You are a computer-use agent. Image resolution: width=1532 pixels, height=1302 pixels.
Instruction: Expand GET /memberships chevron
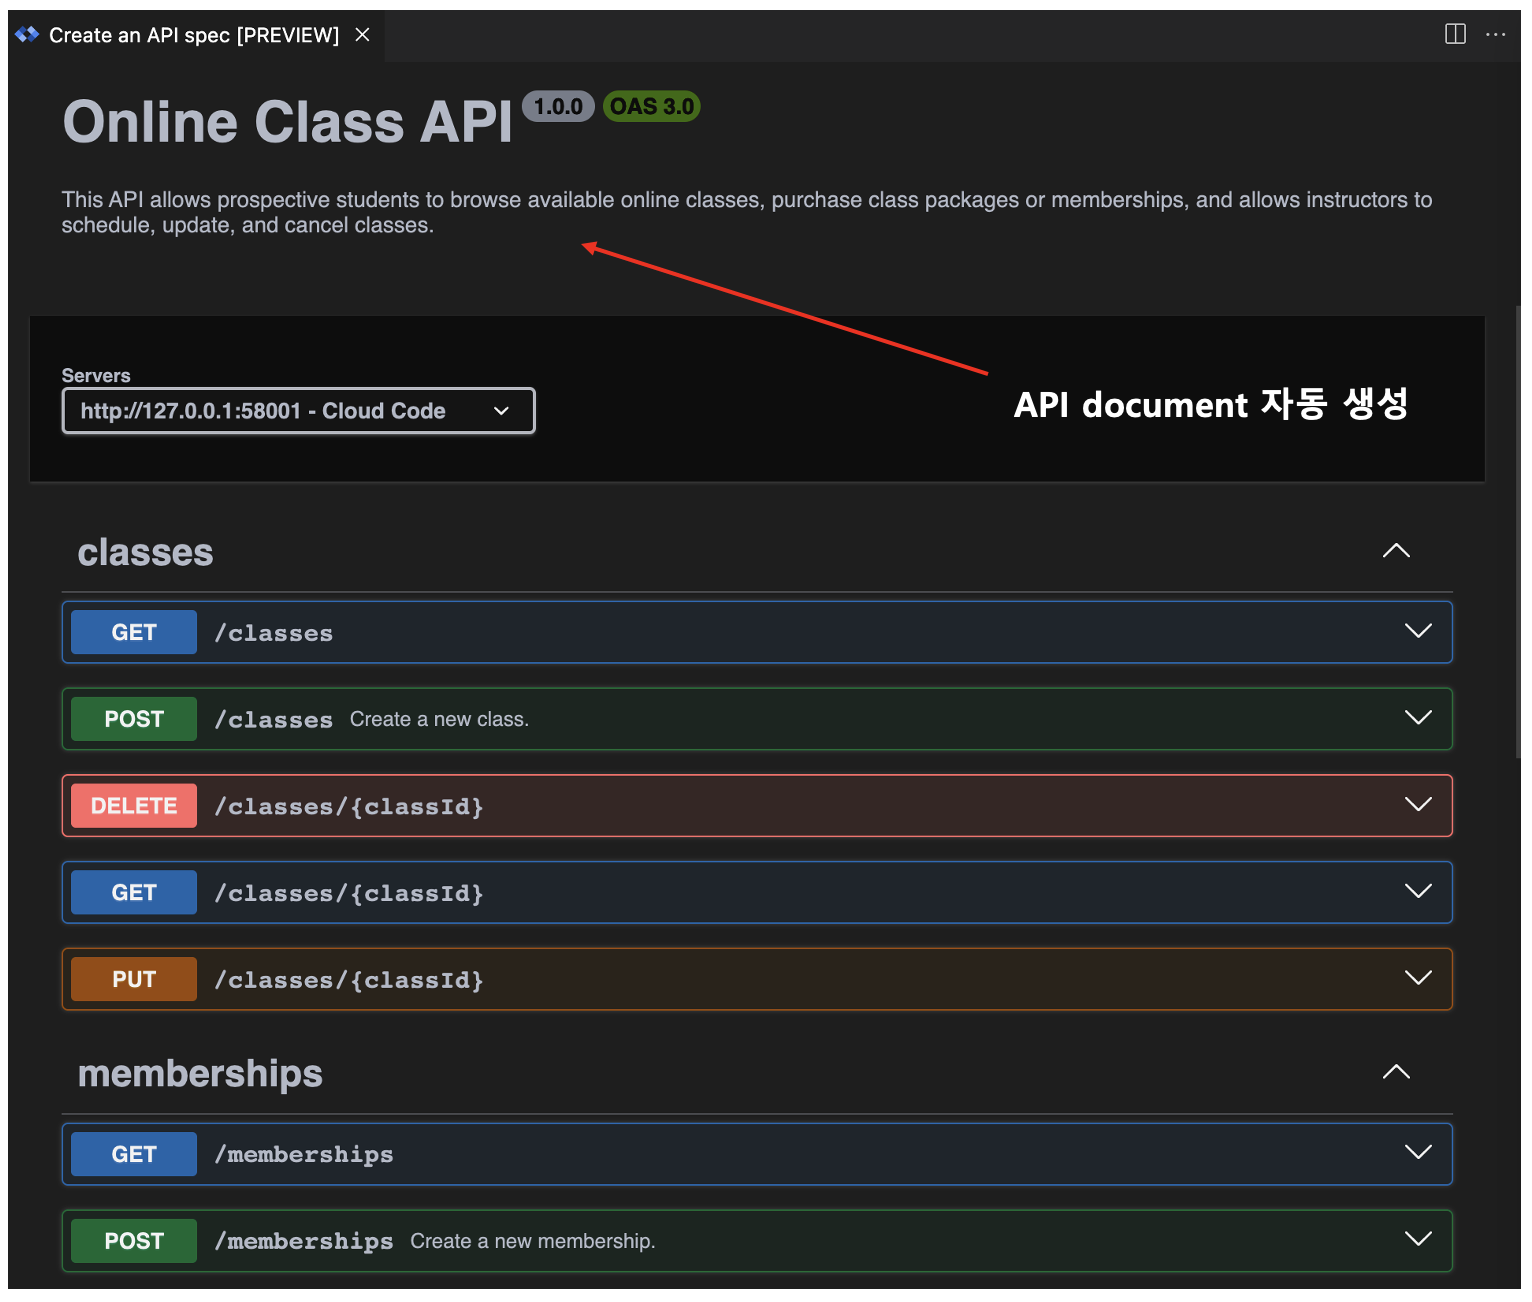click(1418, 1152)
